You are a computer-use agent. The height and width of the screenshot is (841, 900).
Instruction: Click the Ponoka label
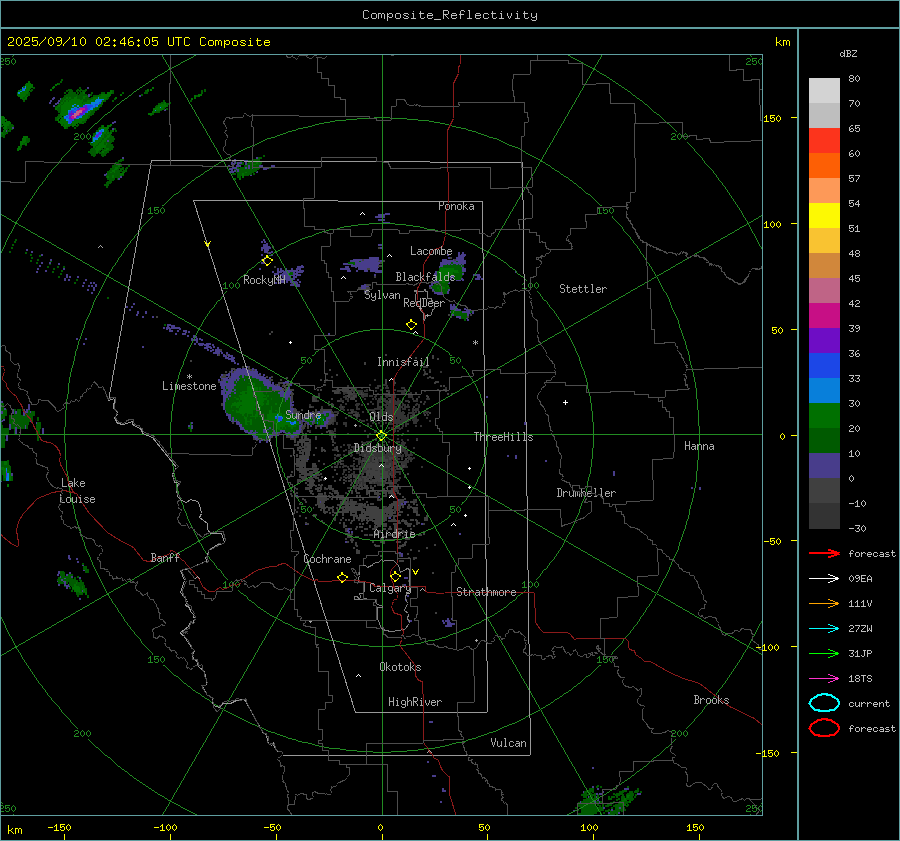456,206
